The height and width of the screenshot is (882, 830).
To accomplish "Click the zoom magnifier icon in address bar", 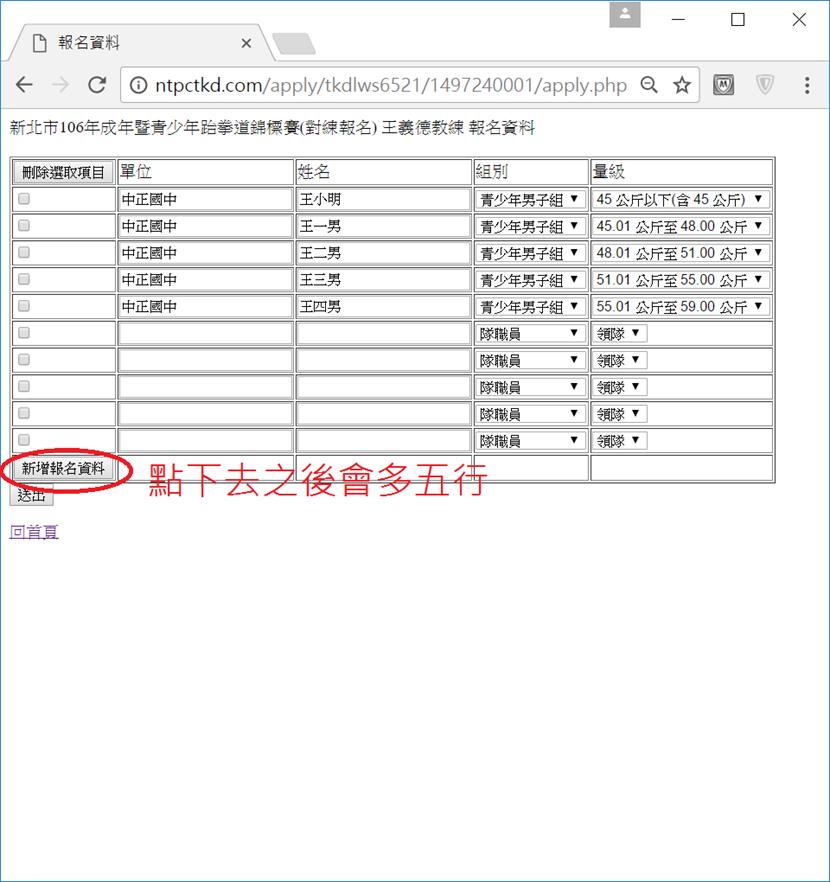I will tap(649, 85).
